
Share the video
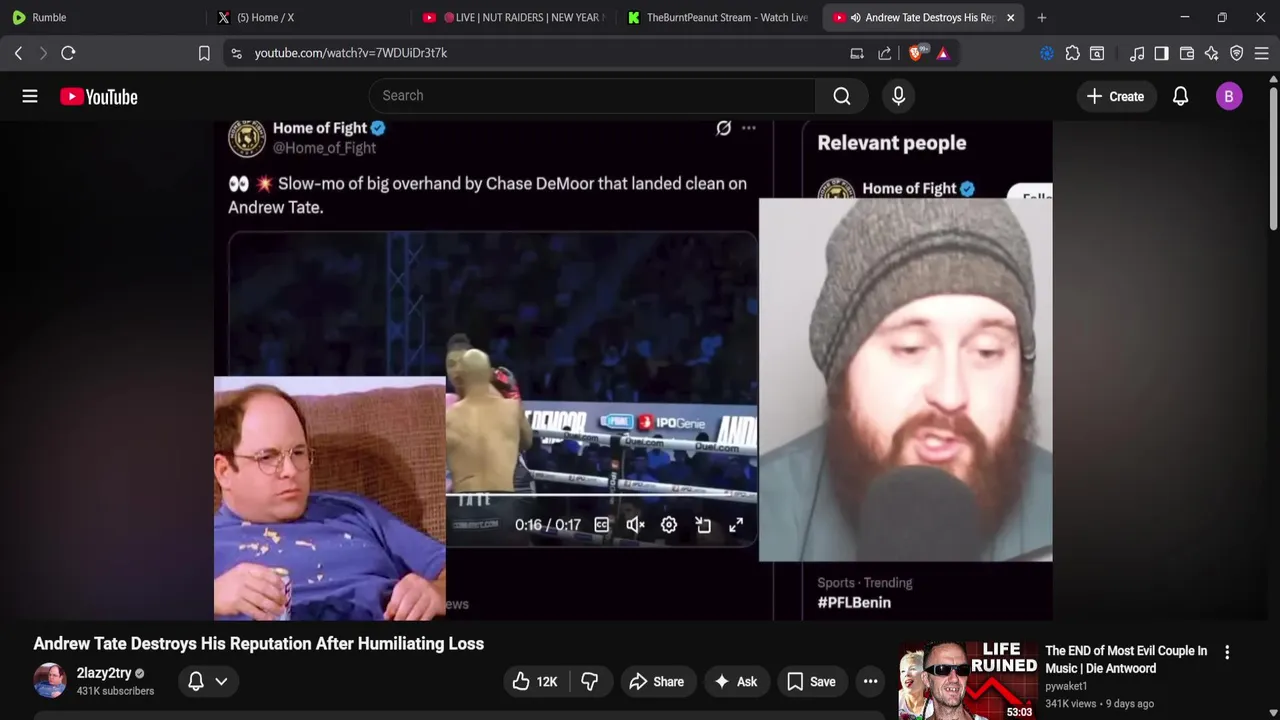[656, 681]
